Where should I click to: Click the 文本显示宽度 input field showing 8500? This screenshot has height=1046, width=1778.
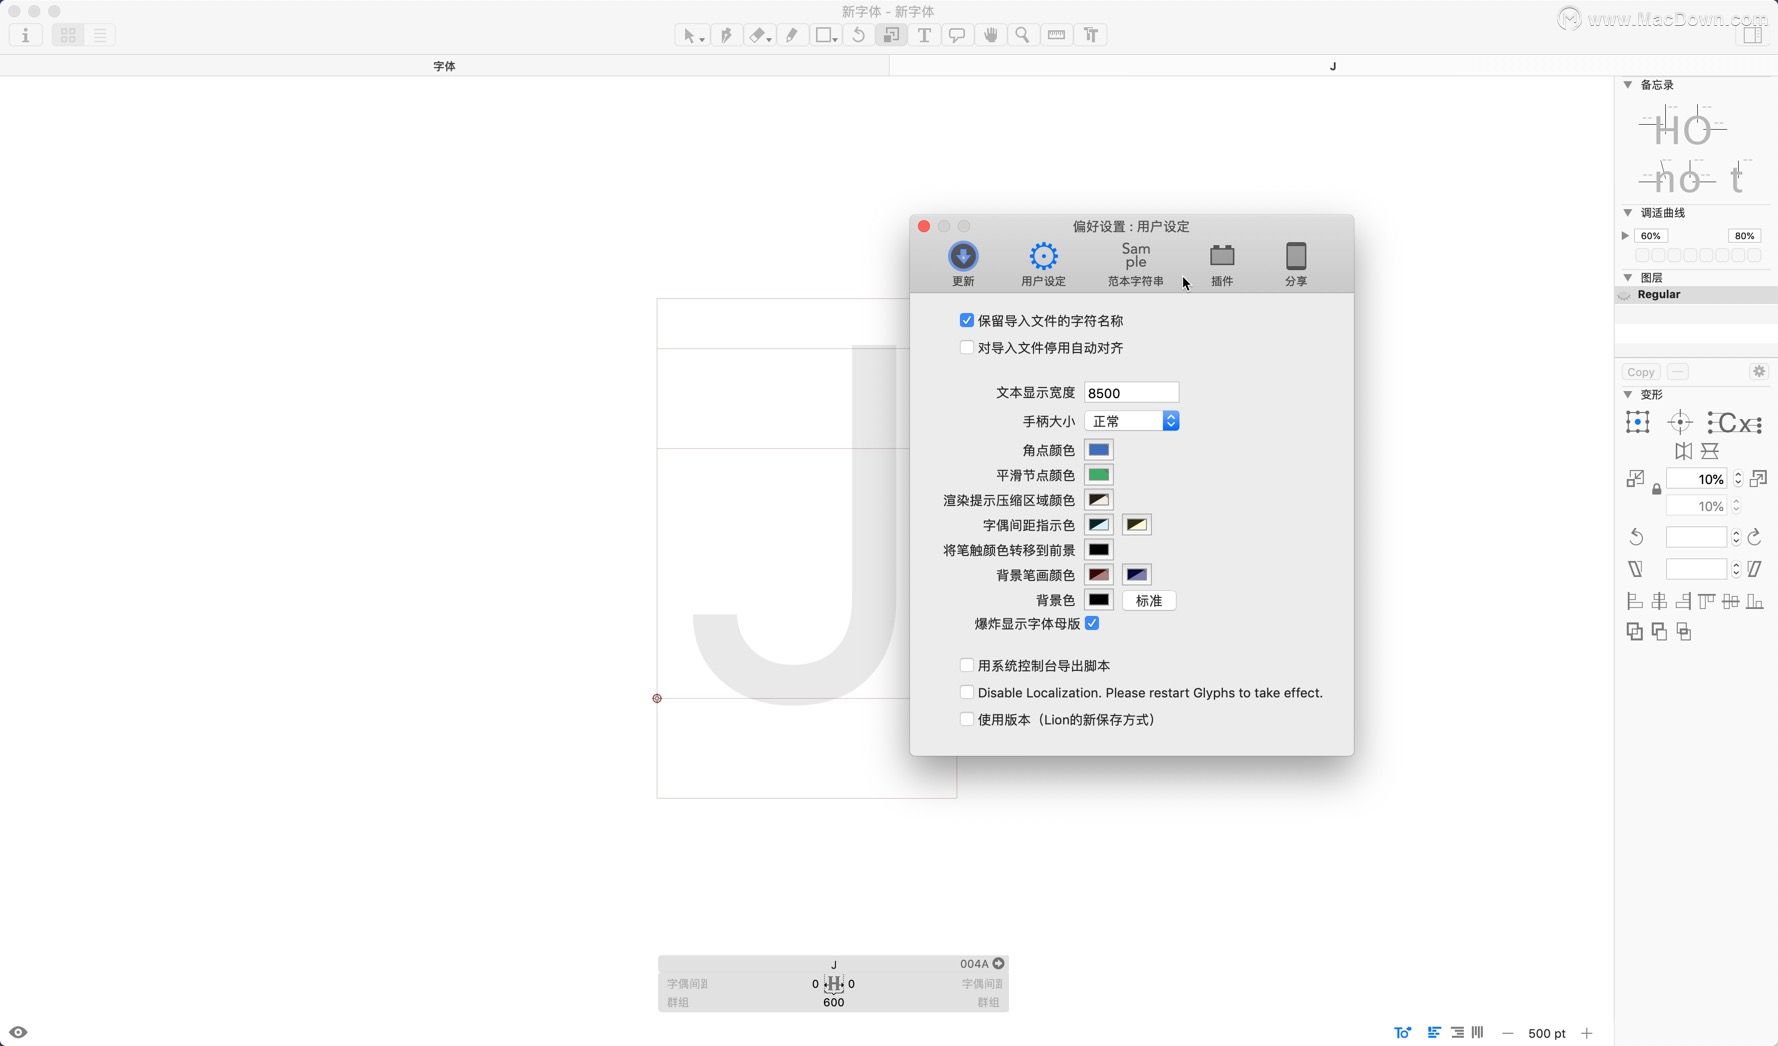click(x=1130, y=392)
